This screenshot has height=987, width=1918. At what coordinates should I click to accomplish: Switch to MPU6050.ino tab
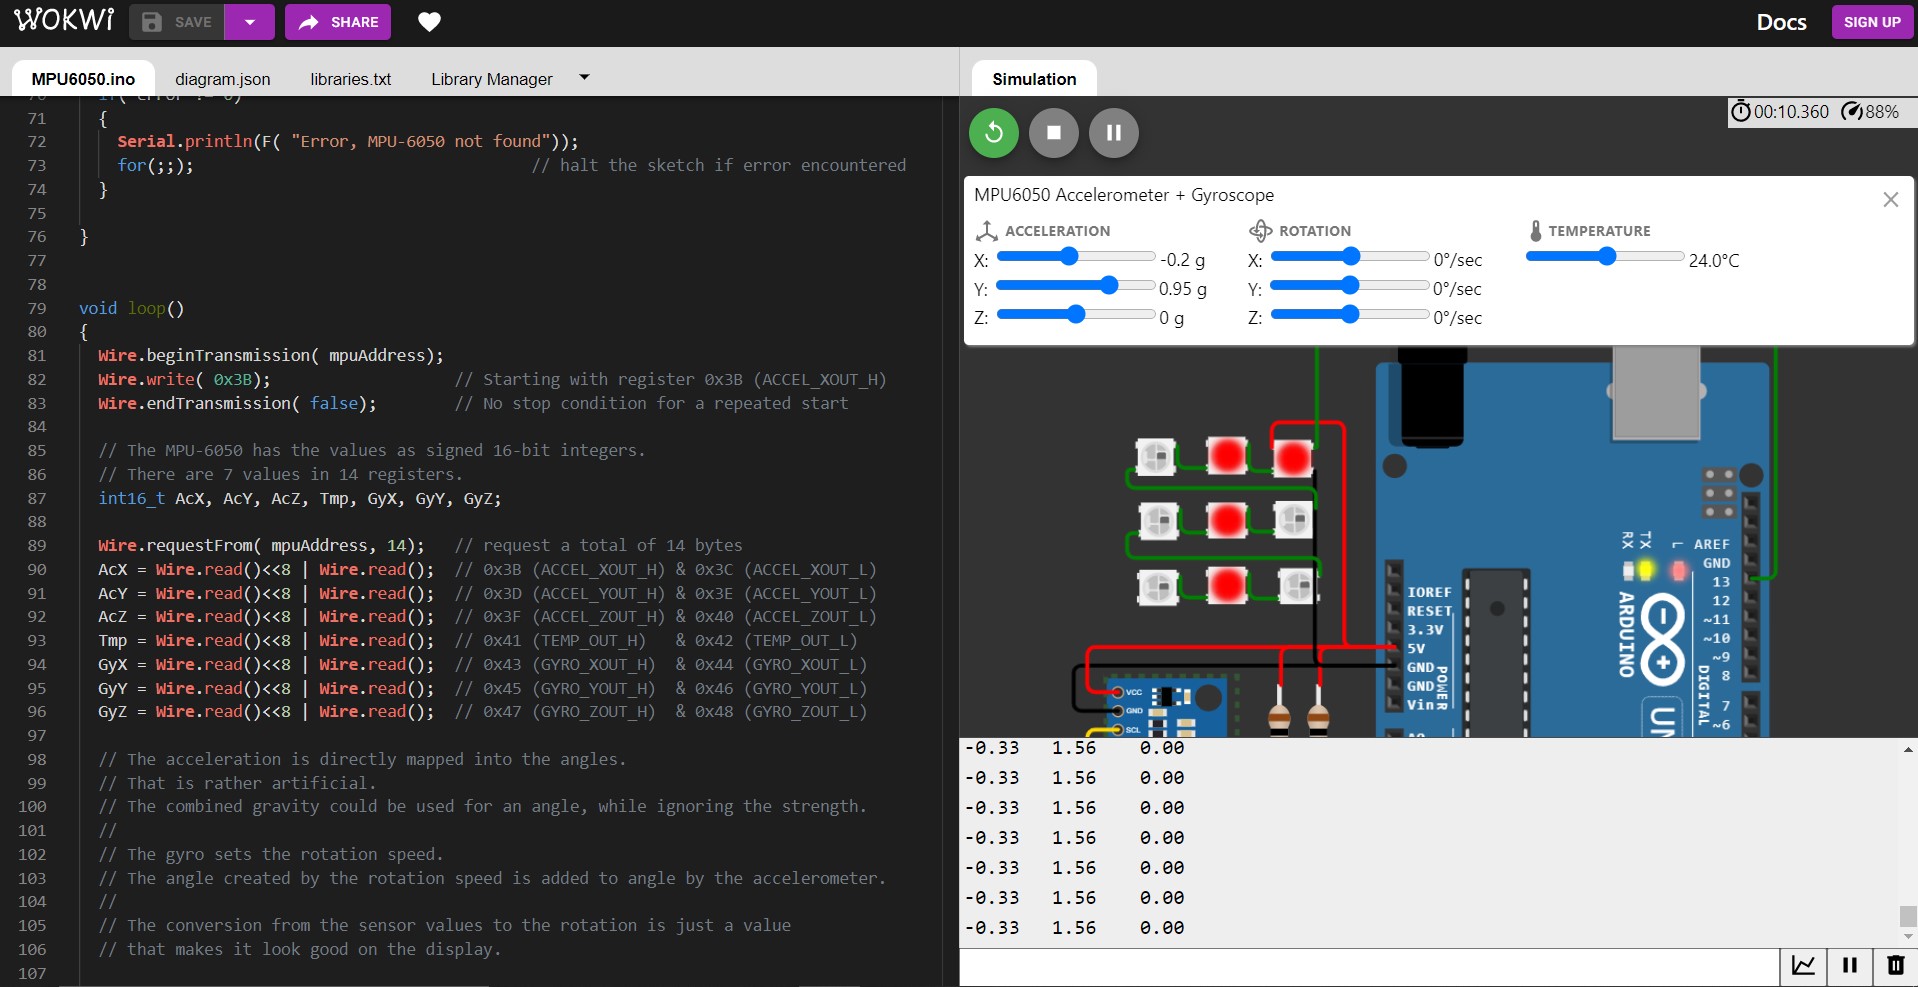(x=83, y=79)
